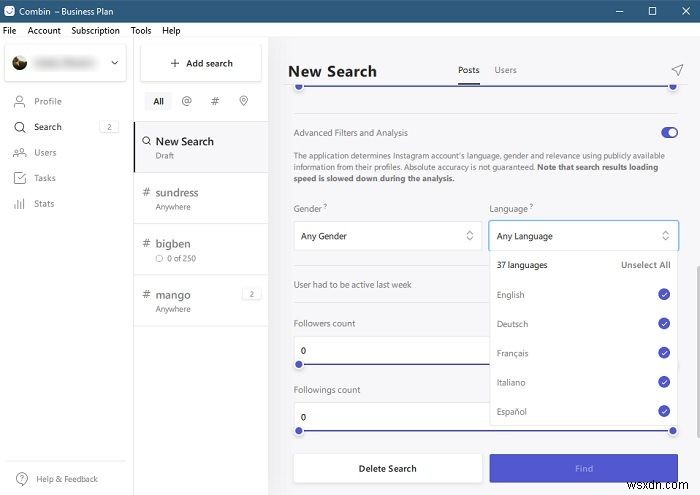Click 'User had to be active last week'
700x495 pixels.
coord(352,284)
